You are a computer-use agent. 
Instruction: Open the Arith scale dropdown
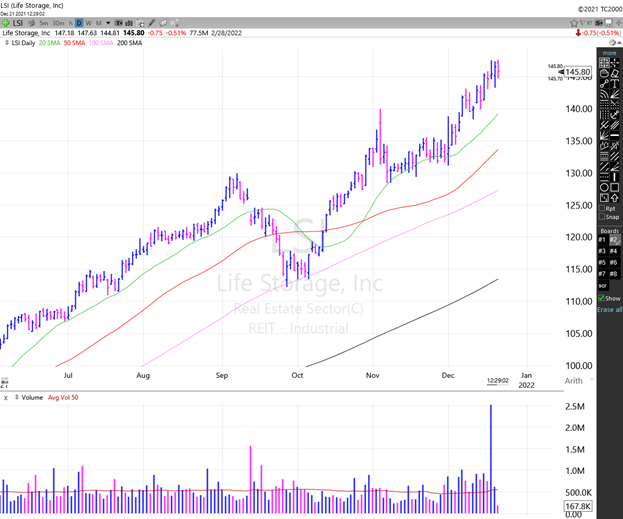pyautogui.click(x=579, y=381)
